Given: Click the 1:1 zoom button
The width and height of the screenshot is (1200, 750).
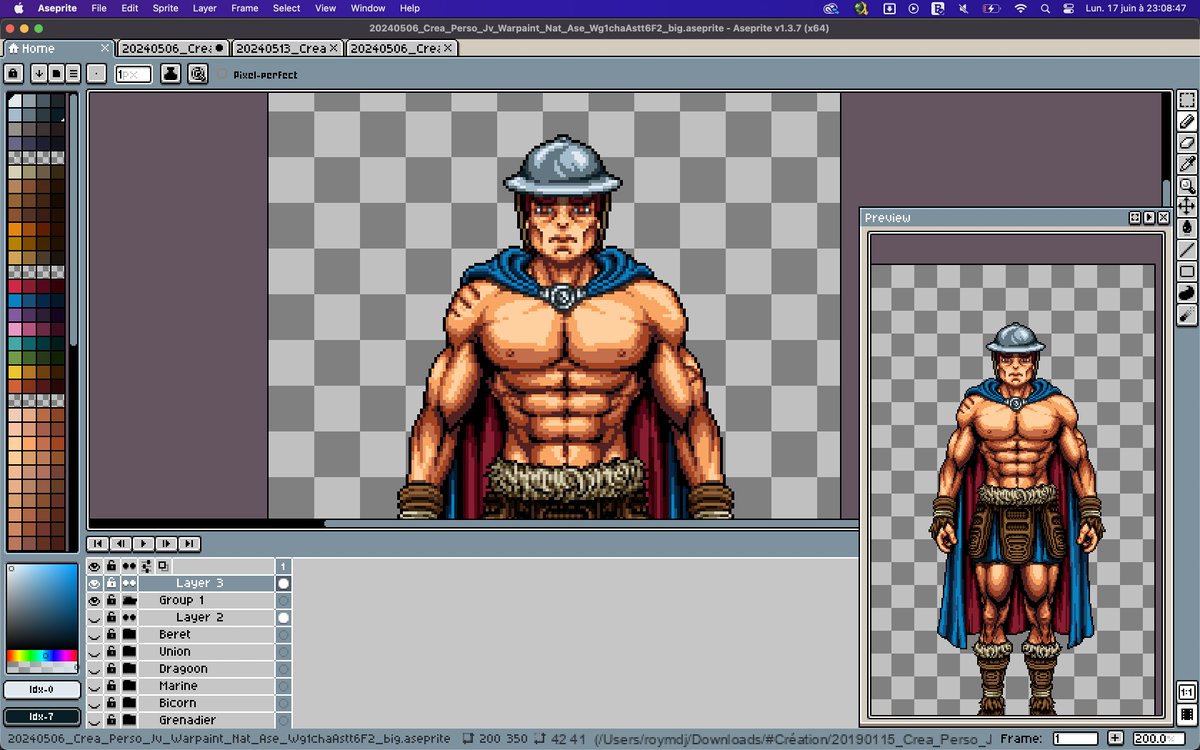Looking at the screenshot, I should pyautogui.click(x=1187, y=693).
